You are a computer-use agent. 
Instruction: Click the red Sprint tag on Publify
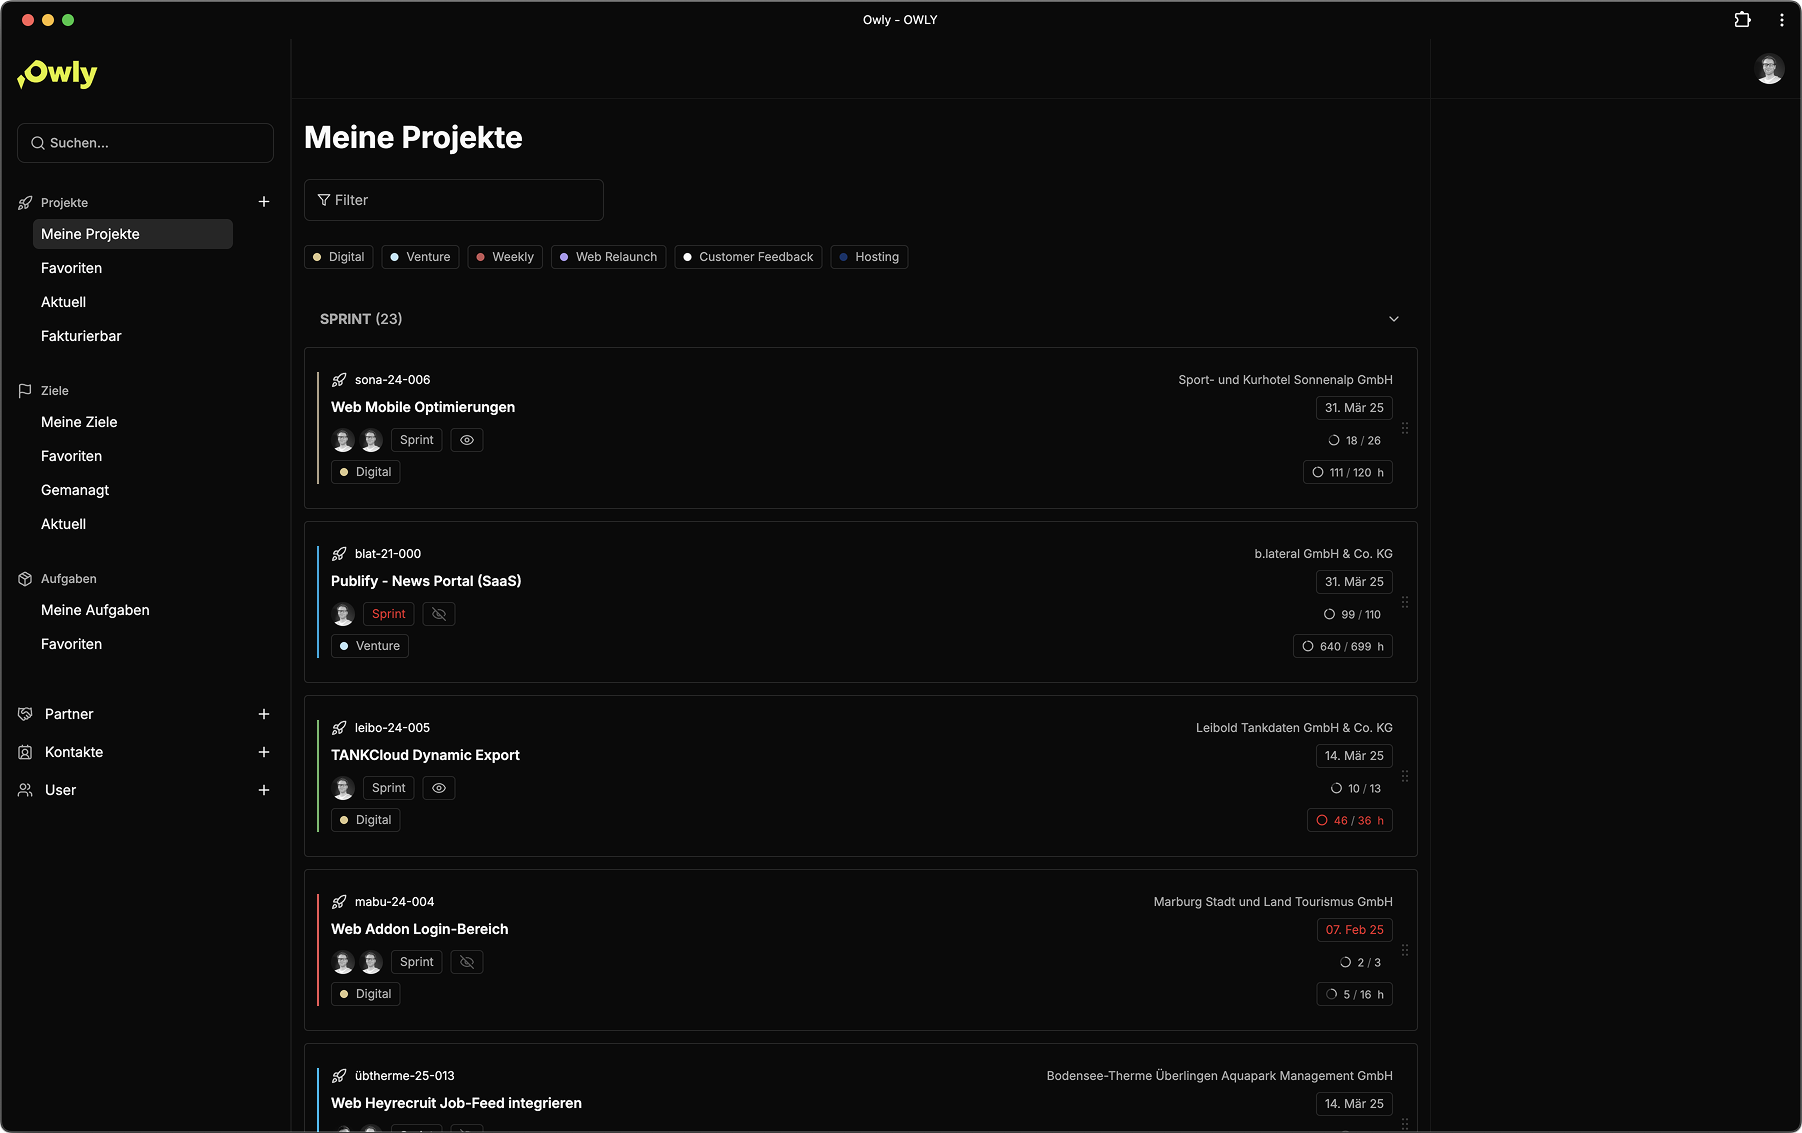(x=389, y=614)
